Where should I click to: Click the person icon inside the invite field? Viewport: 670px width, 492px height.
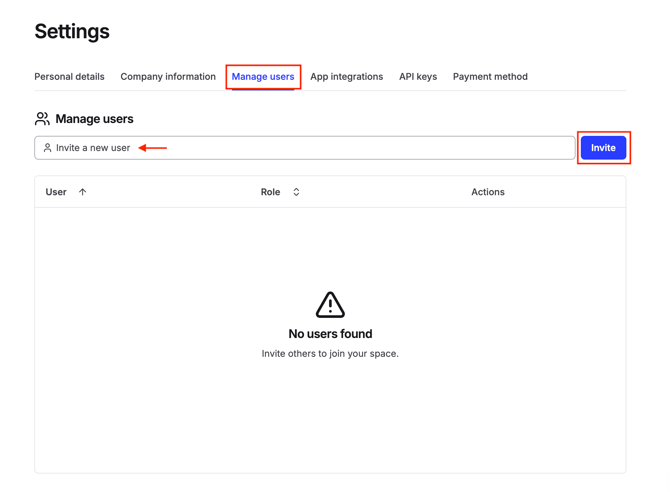point(47,148)
